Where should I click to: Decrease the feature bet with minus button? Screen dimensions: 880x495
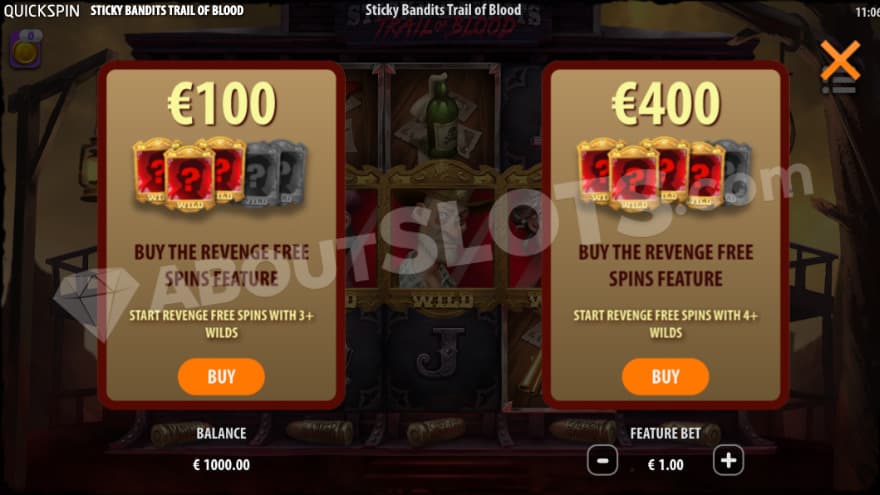point(602,461)
